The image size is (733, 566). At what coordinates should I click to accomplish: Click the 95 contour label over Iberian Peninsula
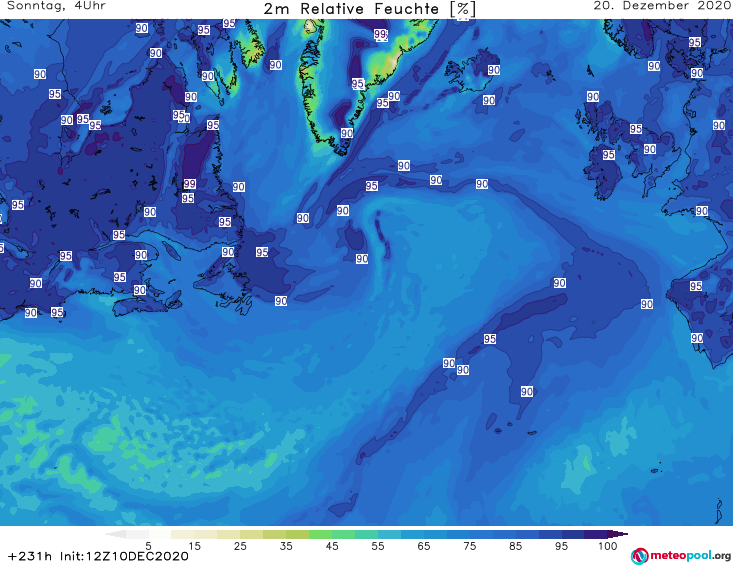point(696,286)
